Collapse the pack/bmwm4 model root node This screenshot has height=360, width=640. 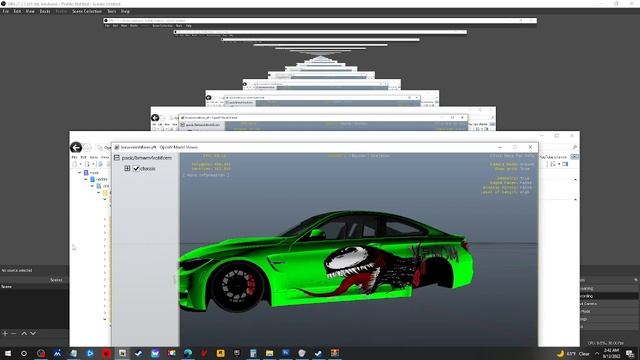coord(117,158)
